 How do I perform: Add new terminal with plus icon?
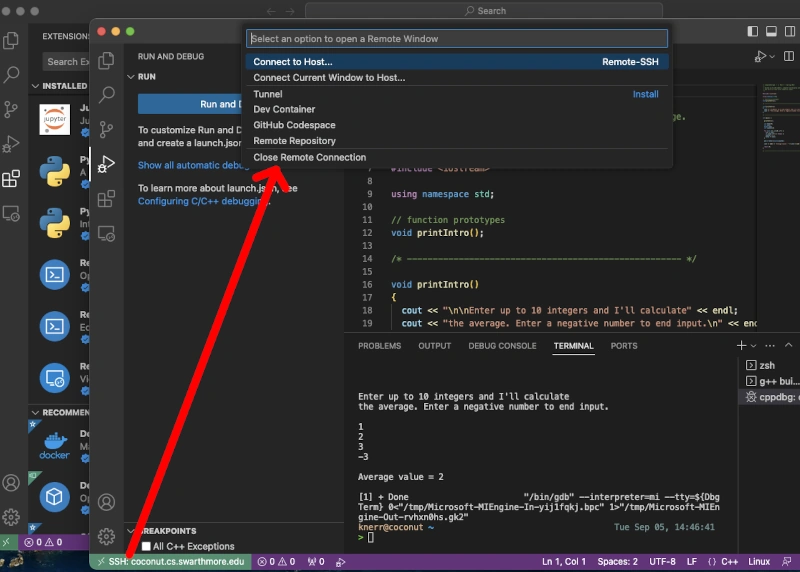click(741, 345)
